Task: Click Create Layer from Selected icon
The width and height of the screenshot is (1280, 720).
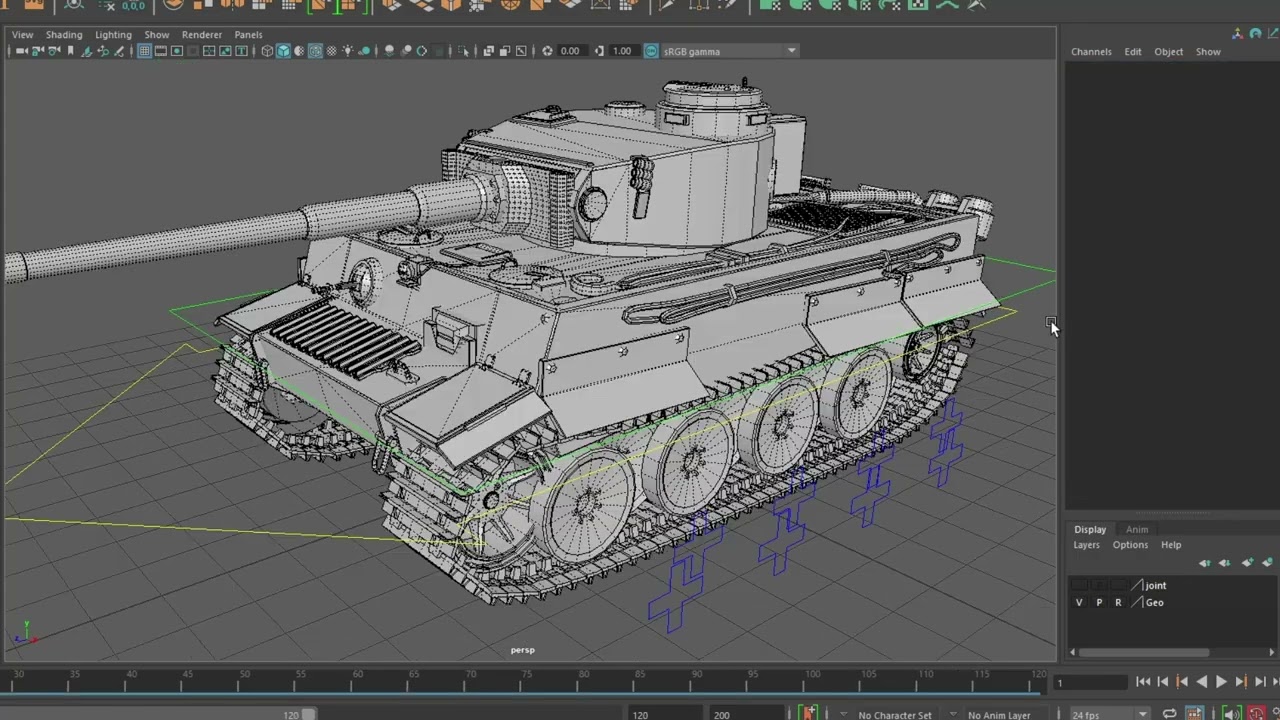Action: (1267, 563)
